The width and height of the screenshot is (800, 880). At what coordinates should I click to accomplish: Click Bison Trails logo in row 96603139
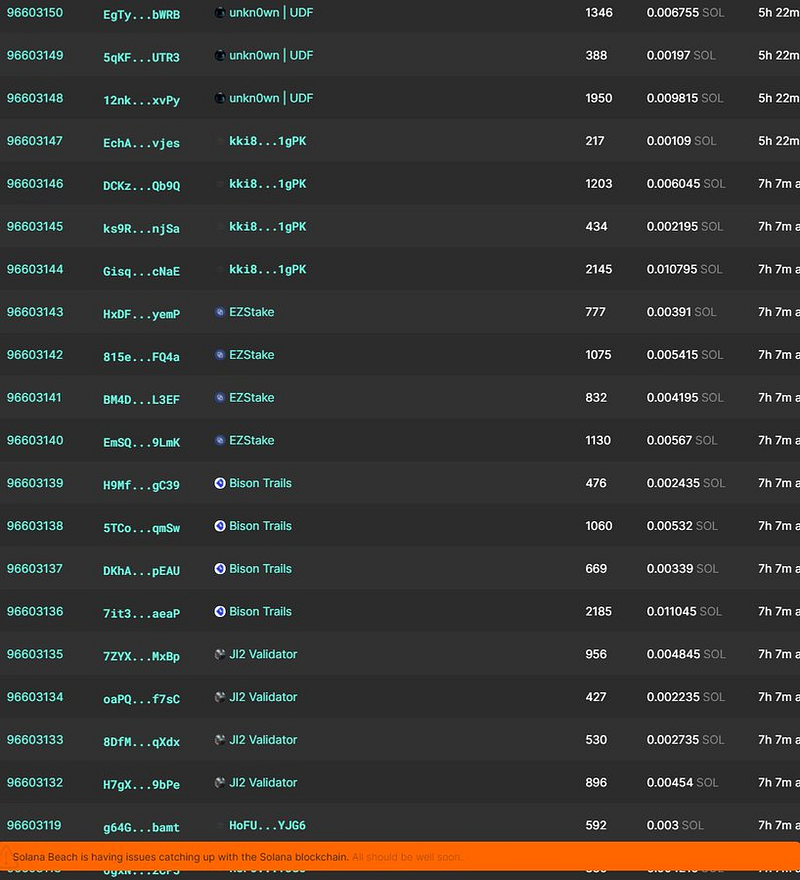pyautogui.click(x=220, y=483)
